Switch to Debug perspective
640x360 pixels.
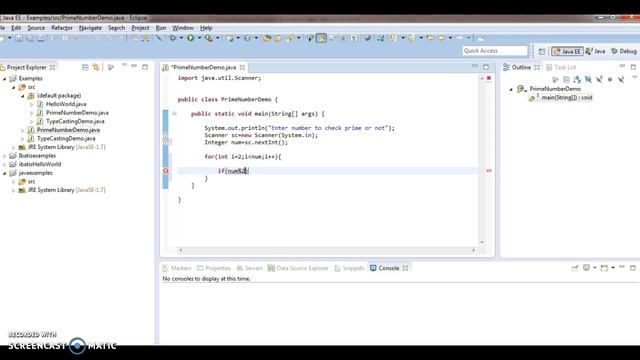coord(624,51)
